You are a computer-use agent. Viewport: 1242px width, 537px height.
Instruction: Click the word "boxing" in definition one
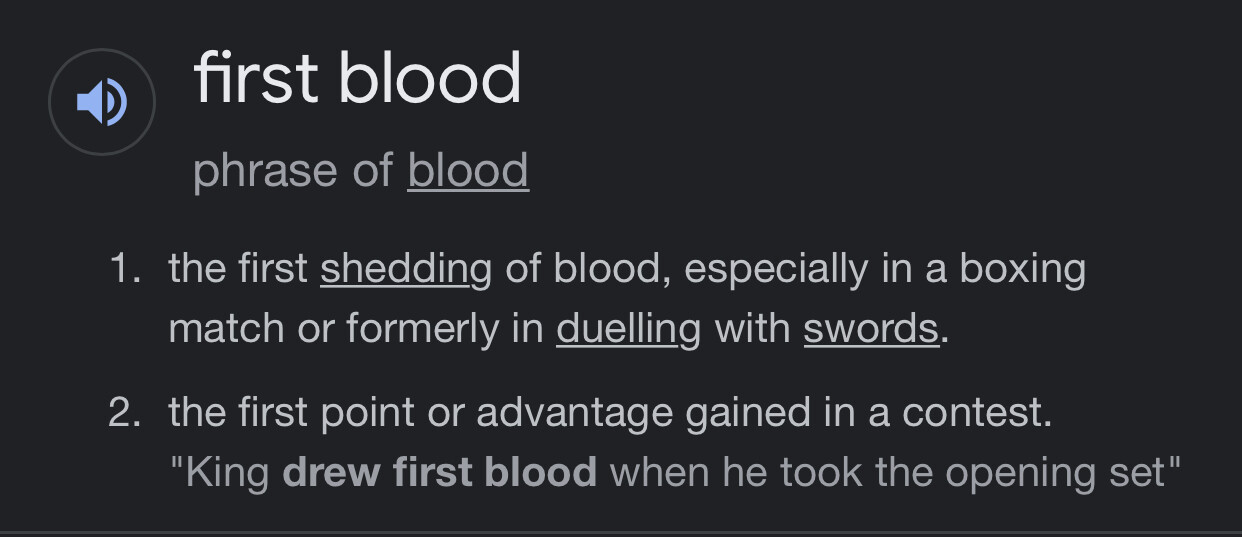pyautogui.click(x=1023, y=269)
